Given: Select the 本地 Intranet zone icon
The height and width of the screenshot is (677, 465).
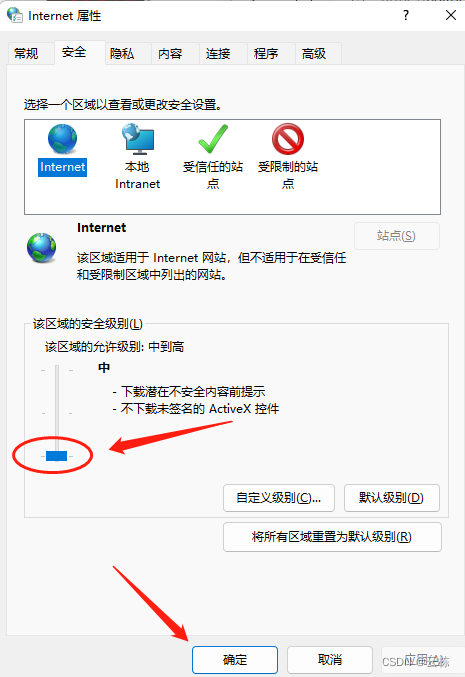Looking at the screenshot, I should point(138,139).
